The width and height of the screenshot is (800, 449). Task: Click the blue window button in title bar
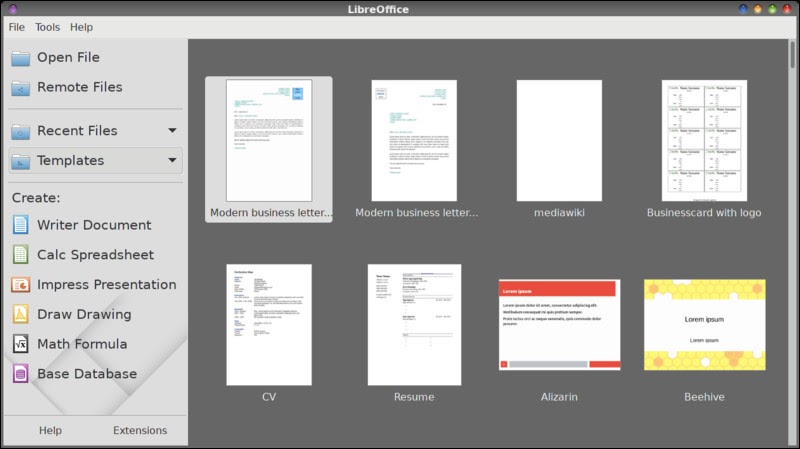(x=743, y=9)
